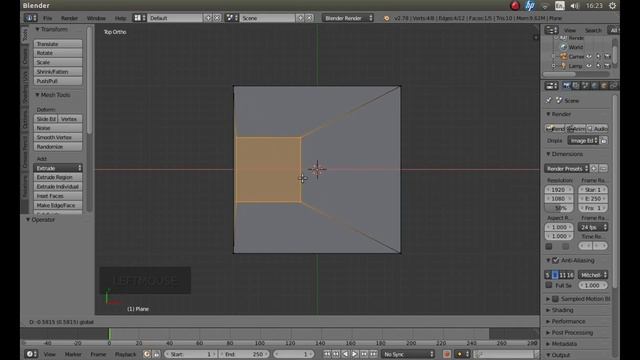Open the outliner editor type icon

(x=551, y=30)
